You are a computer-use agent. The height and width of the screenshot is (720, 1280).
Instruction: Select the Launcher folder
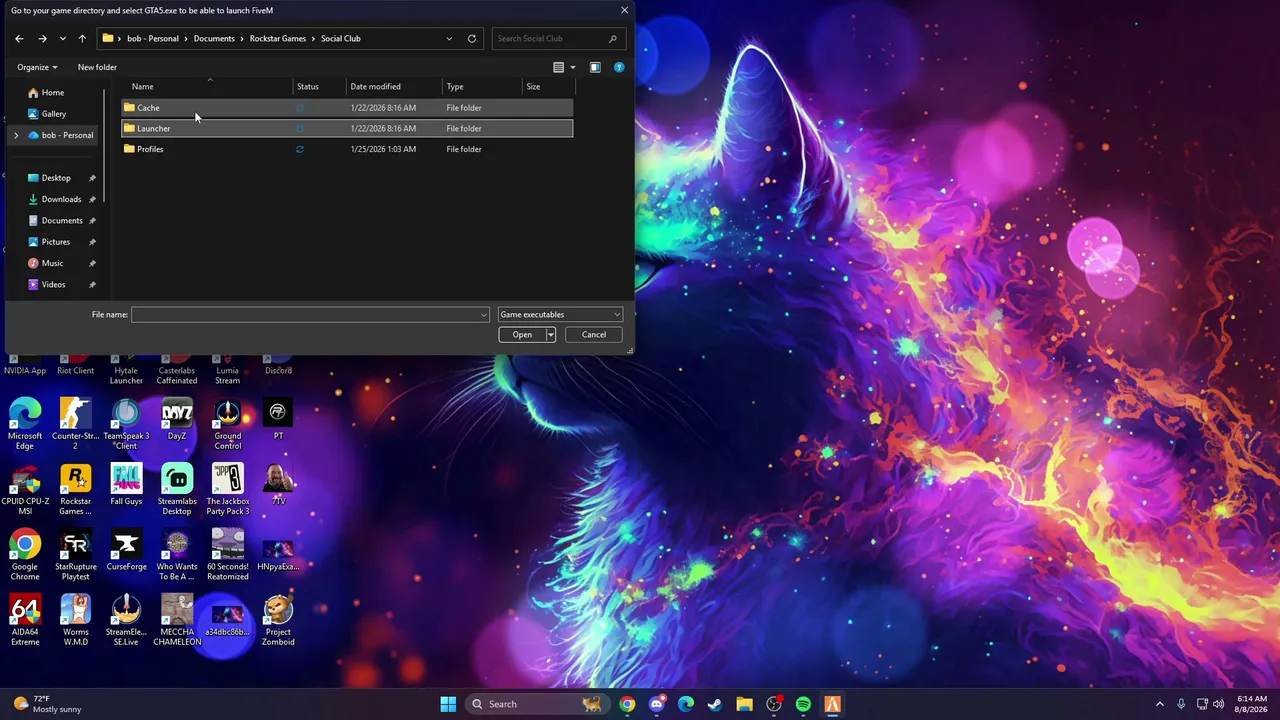347,128
